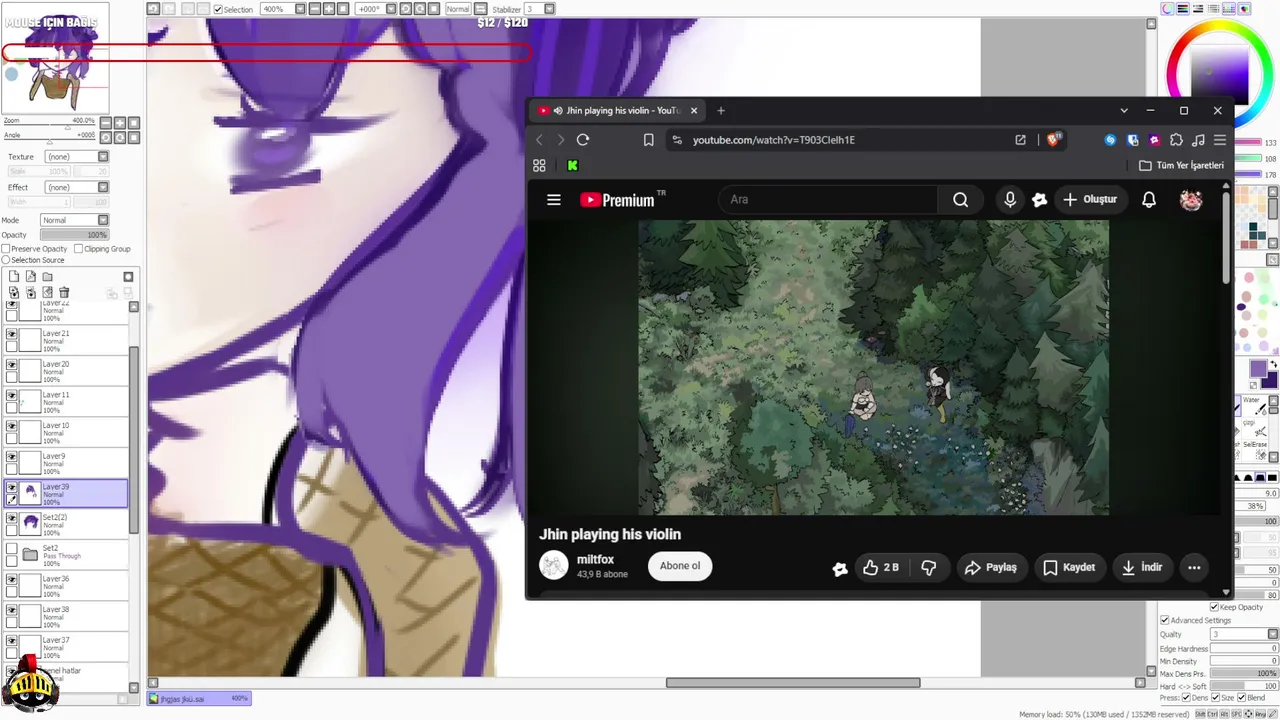1280x720 pixels.
Task: Click the Abone ol subscribe button
Action: click(680, 566)
